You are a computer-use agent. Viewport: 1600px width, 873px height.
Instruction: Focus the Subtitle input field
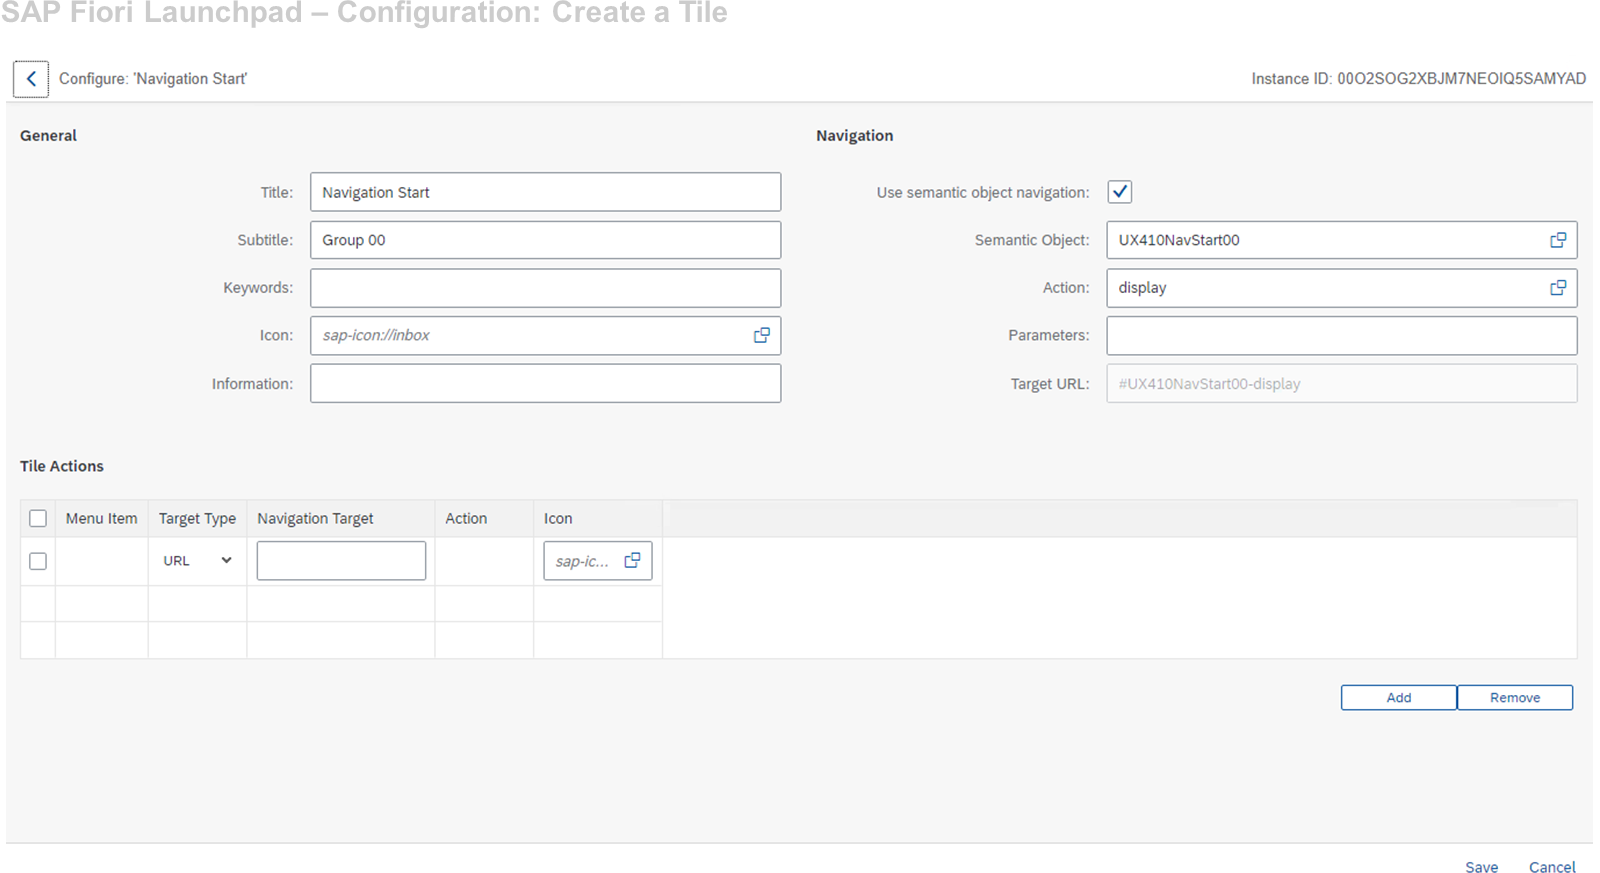[545, 240]
